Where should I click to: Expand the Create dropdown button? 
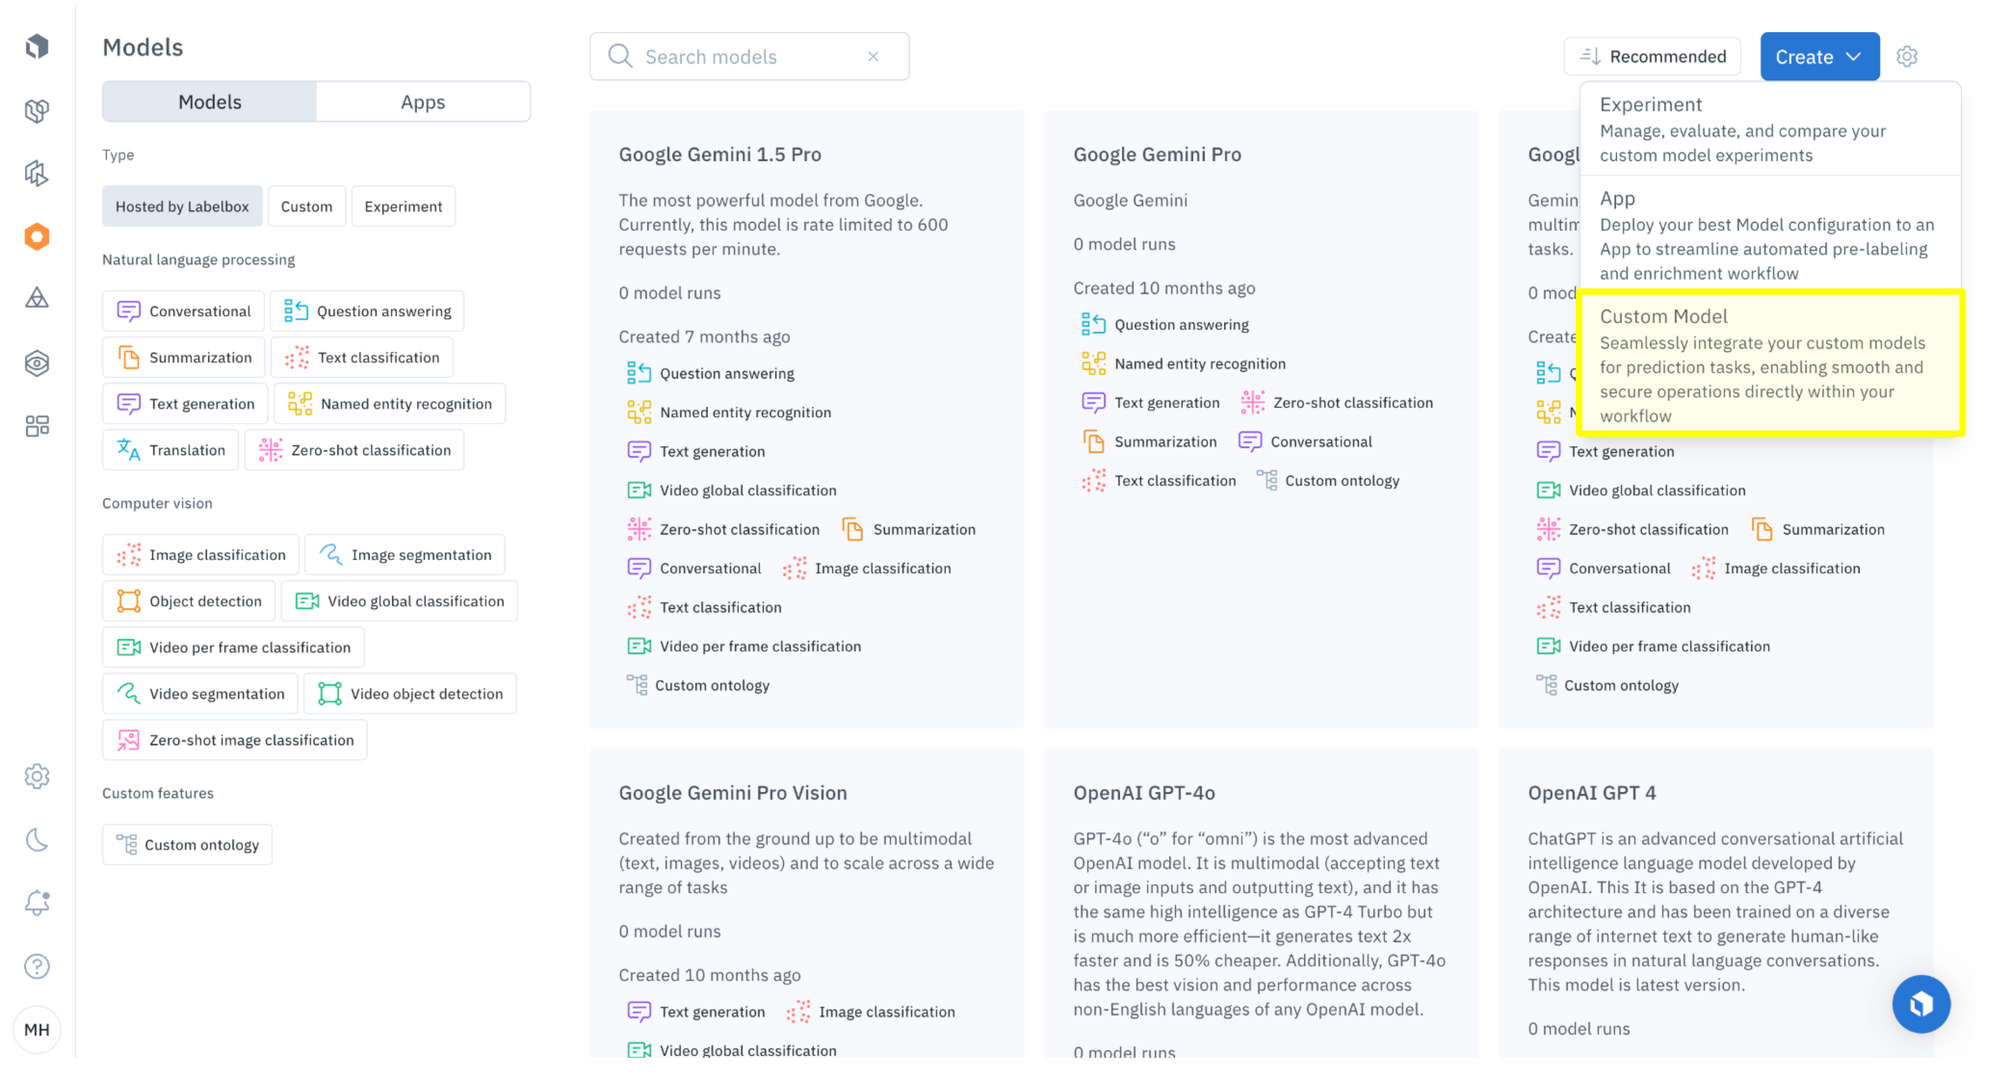tap(1818, 57)
